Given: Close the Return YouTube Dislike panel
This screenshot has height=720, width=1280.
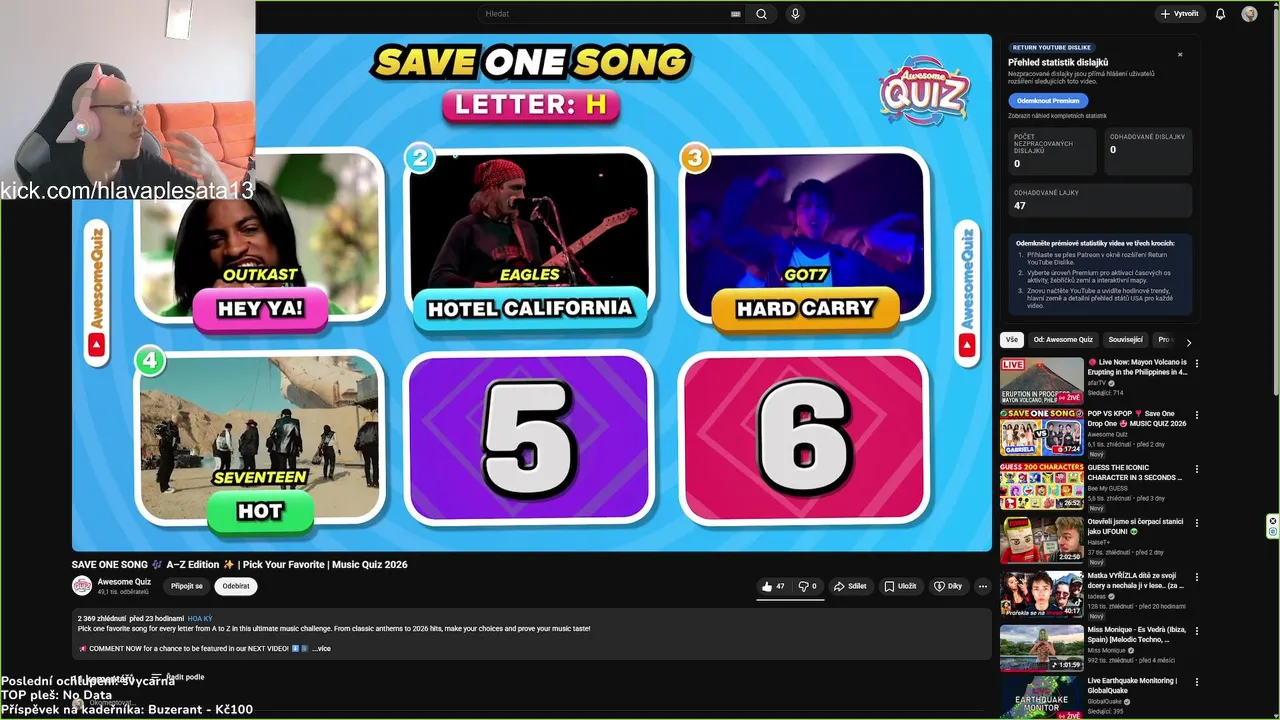Looking at the screenshot, I should tap(1180, 54).
